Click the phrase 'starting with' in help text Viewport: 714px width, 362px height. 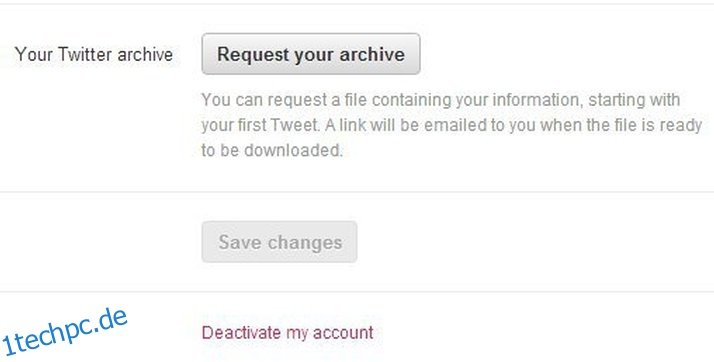pos(634,100)
